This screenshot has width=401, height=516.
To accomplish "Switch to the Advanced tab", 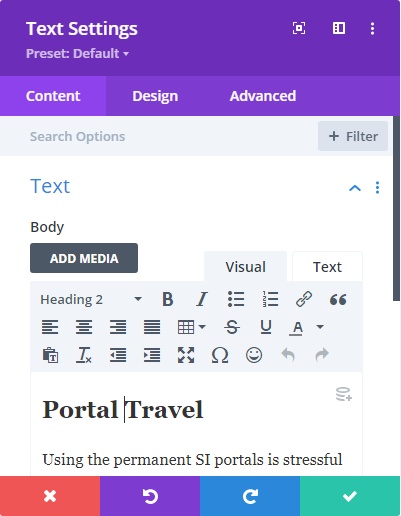I will point(263,96).
